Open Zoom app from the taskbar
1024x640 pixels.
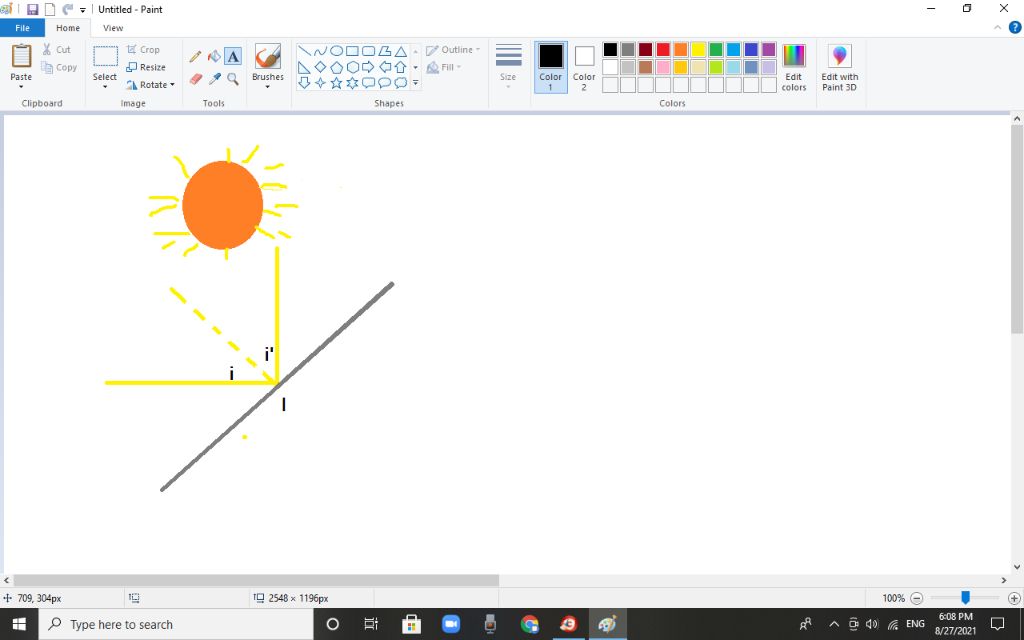point(451,624)
